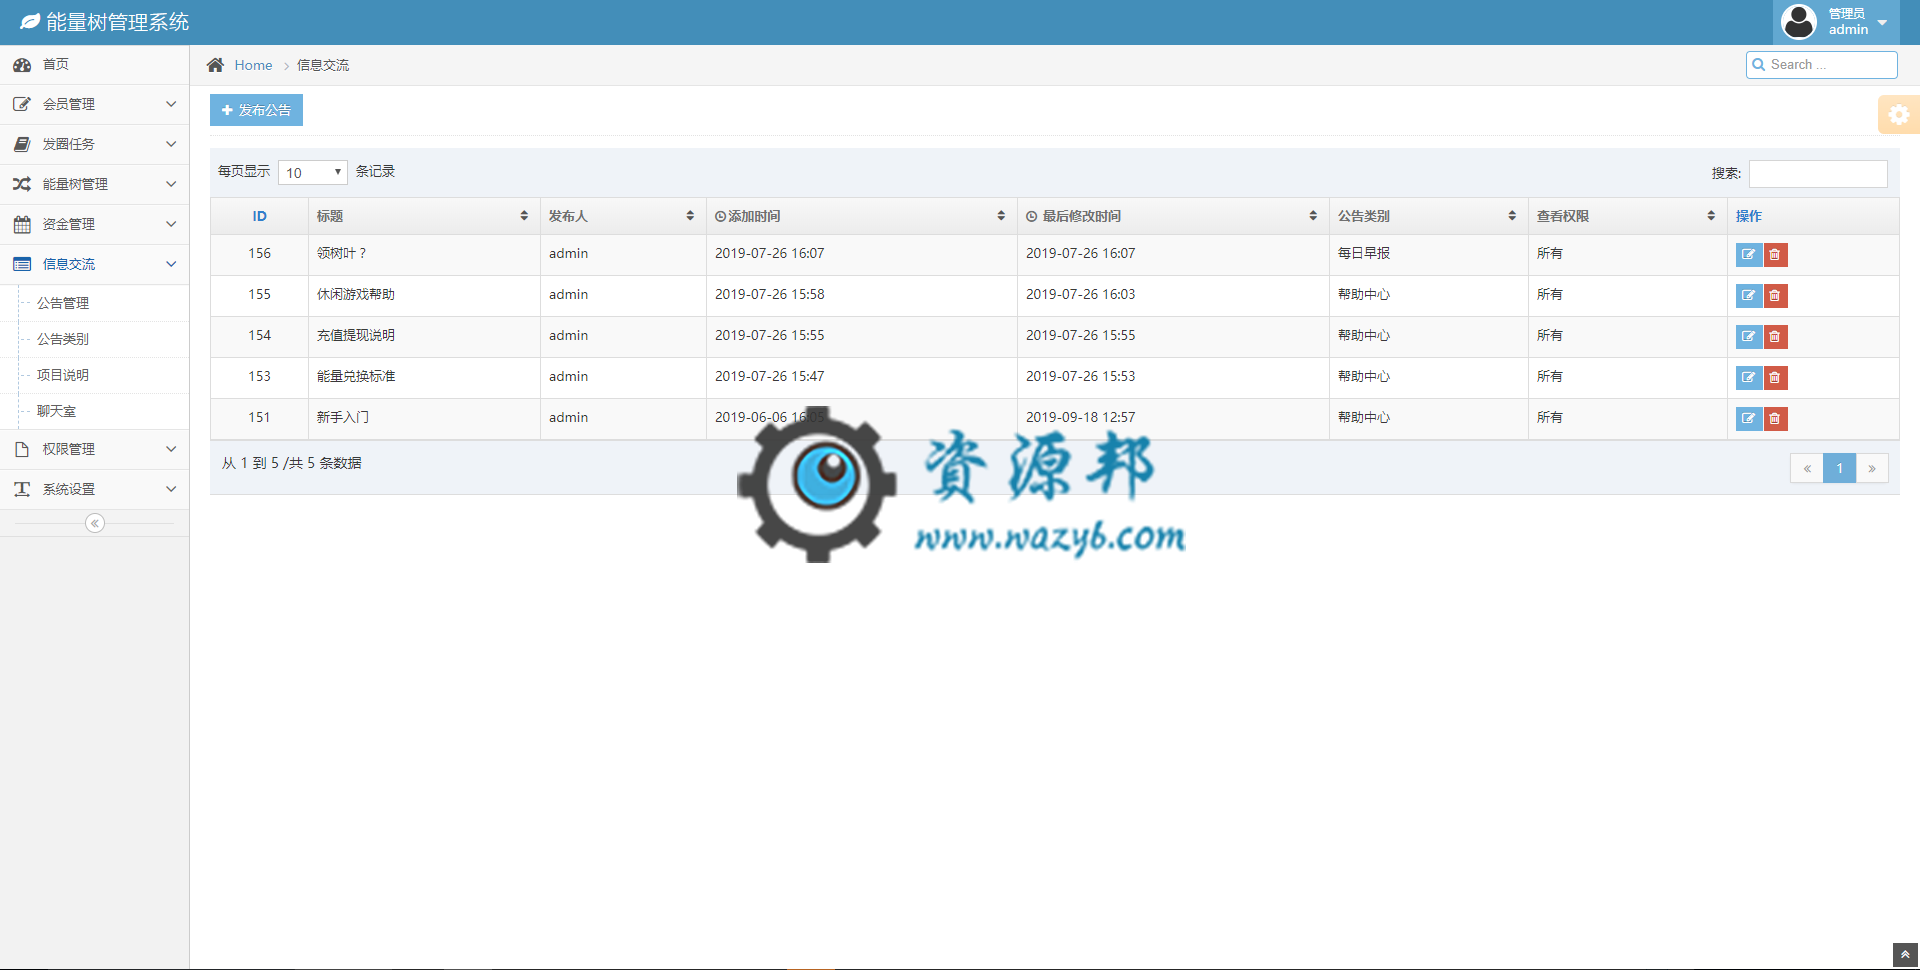Click the home icon in breadcrumb
This screenshot has height=970, width=1920.
point(215,65)
